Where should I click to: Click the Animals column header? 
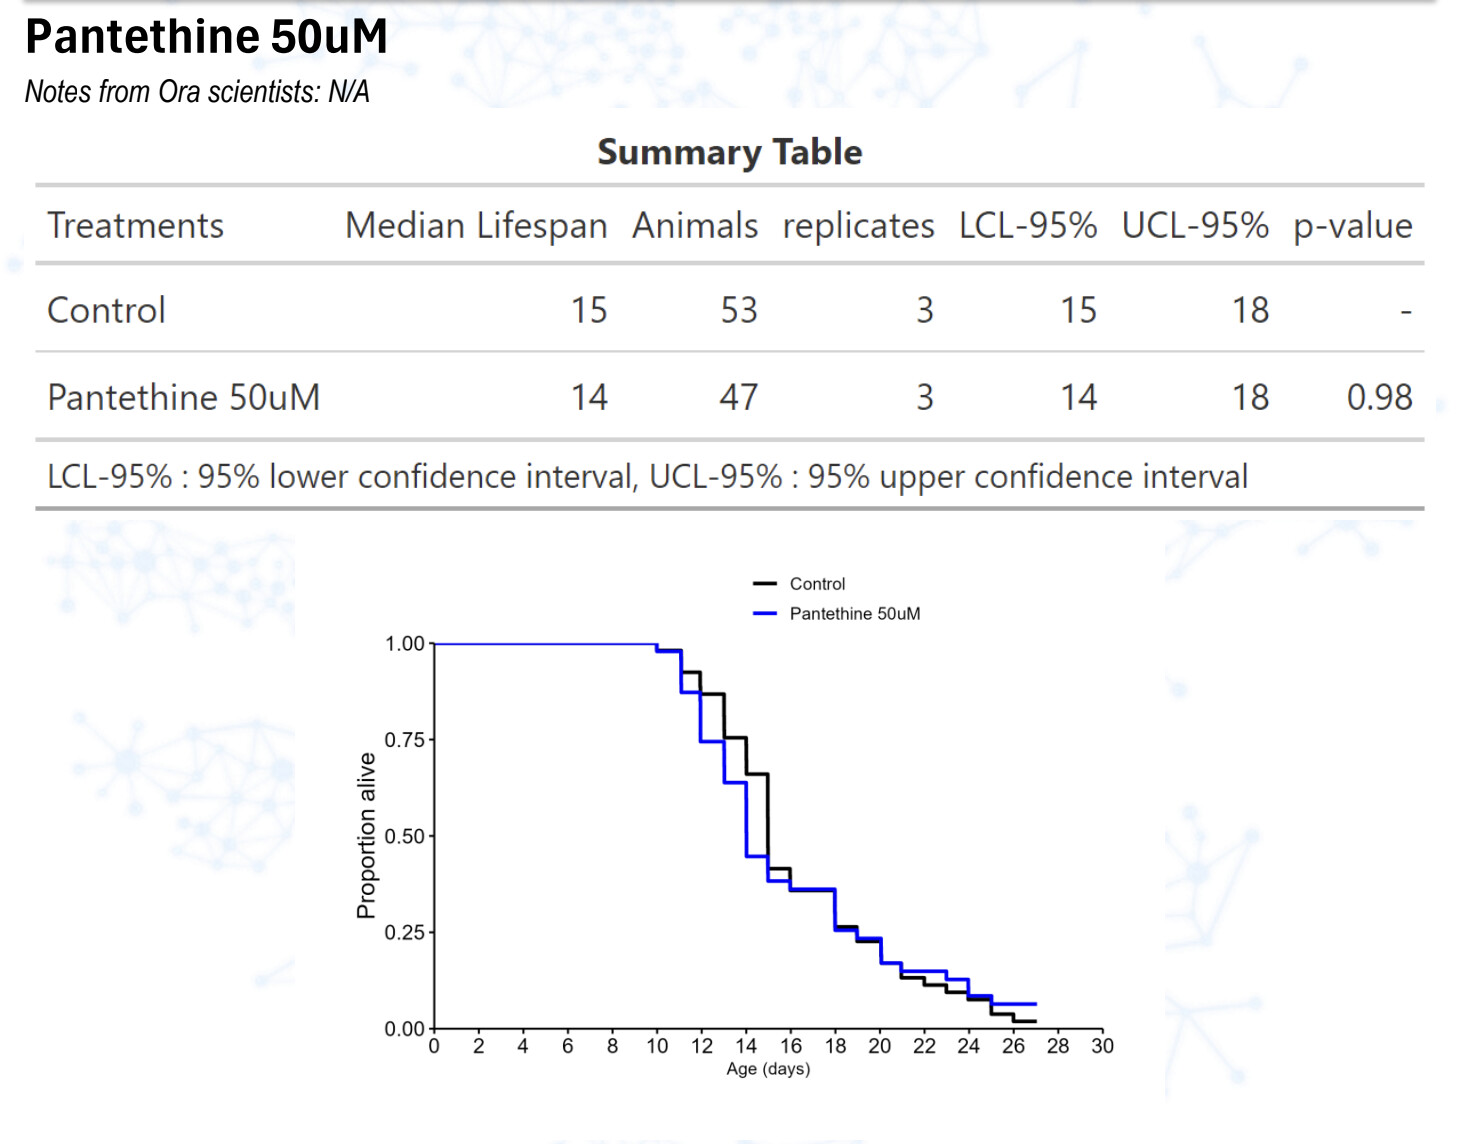[695, 226]
